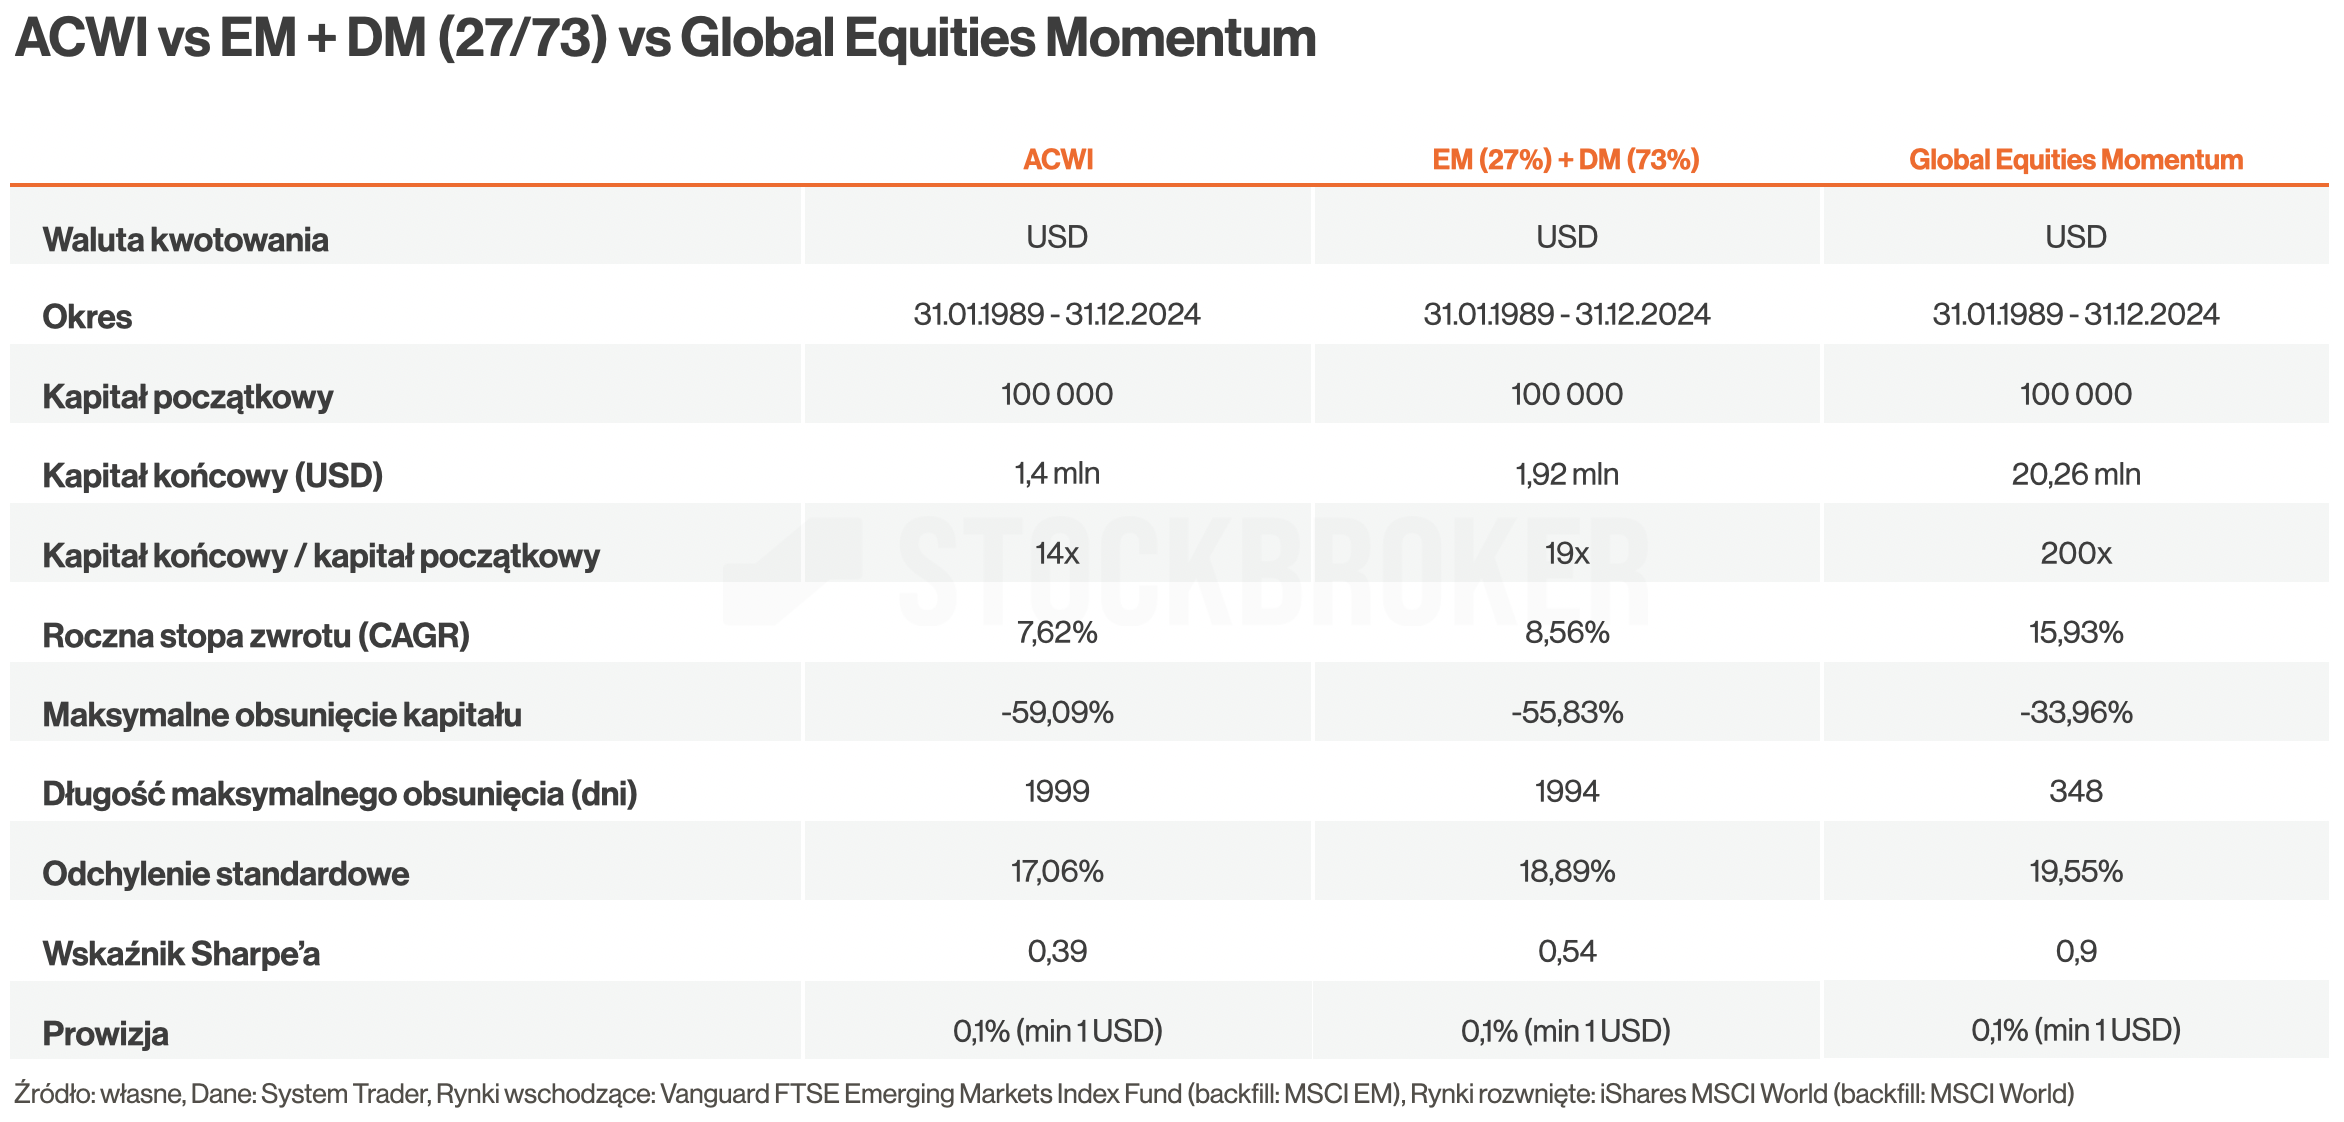2344x1122 pixels.
Task: Select the -59,09% drawdown value
Action: pos(1057,713)
